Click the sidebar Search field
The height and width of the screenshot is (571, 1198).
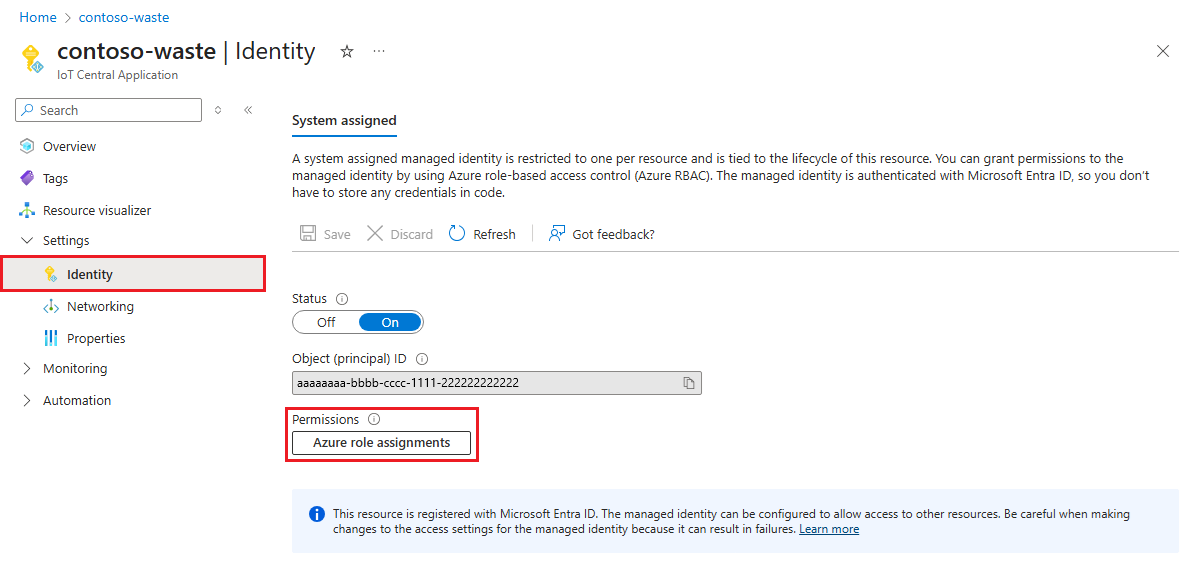108,110
